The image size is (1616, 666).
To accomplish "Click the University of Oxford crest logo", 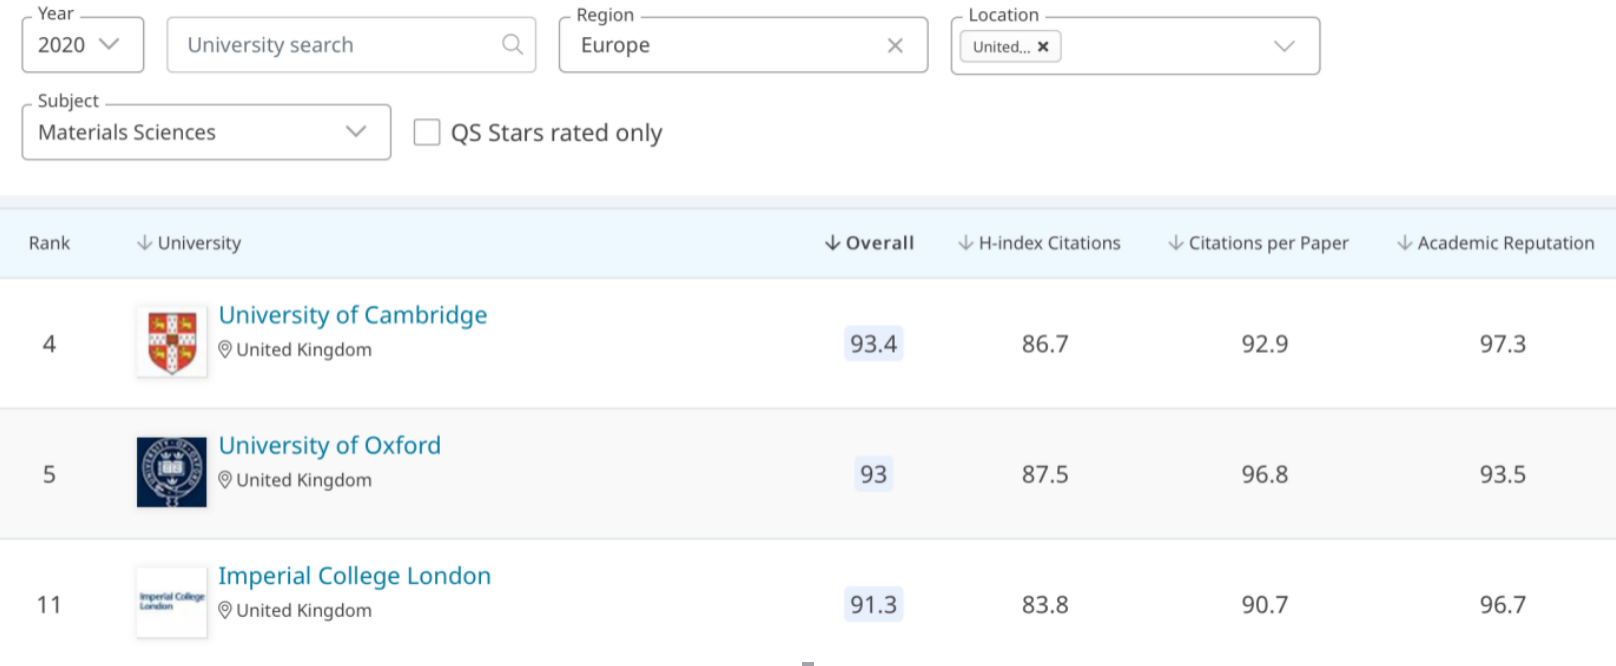I will pos(172,472).
